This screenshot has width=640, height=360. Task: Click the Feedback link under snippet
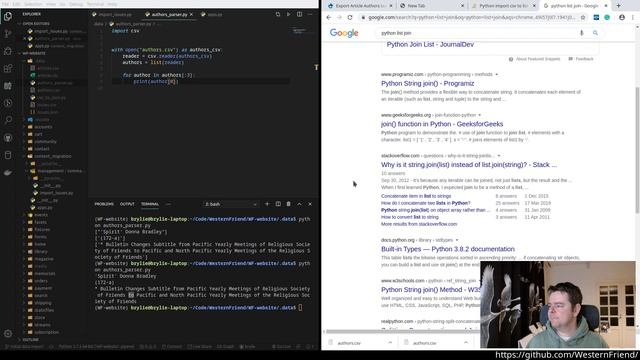(584, 59)
